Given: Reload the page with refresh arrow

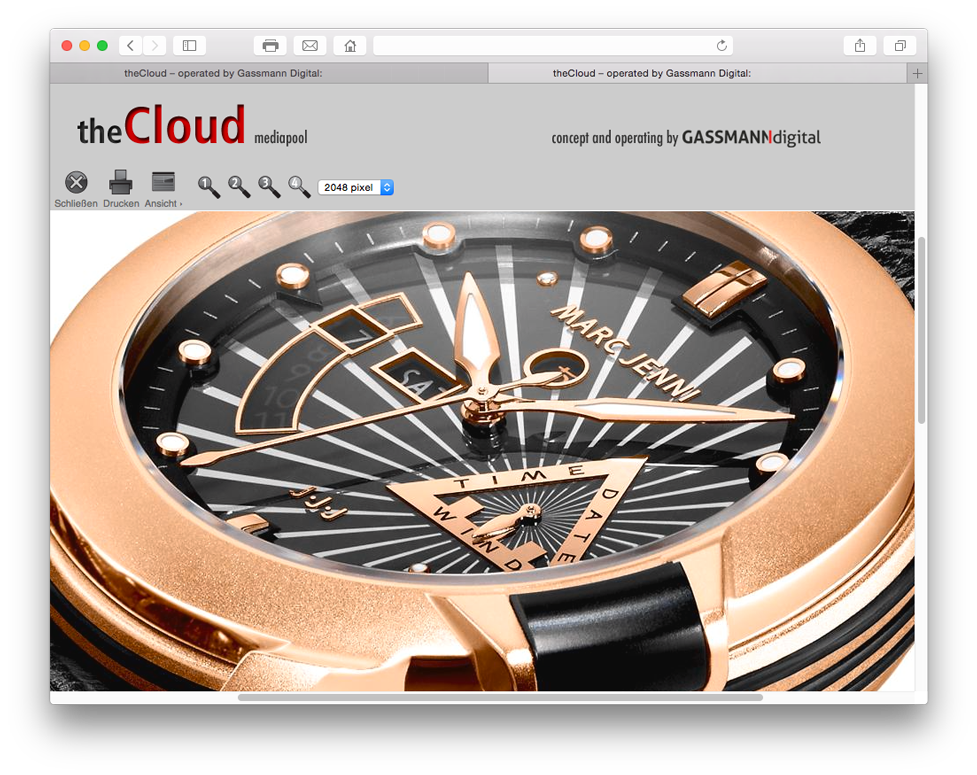Looking at the screenshot, I should click(722, 46).
